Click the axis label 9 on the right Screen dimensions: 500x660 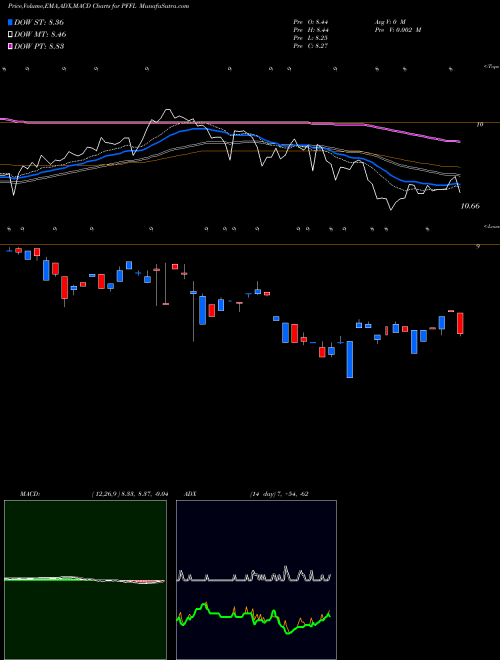(x=478, y=247)
